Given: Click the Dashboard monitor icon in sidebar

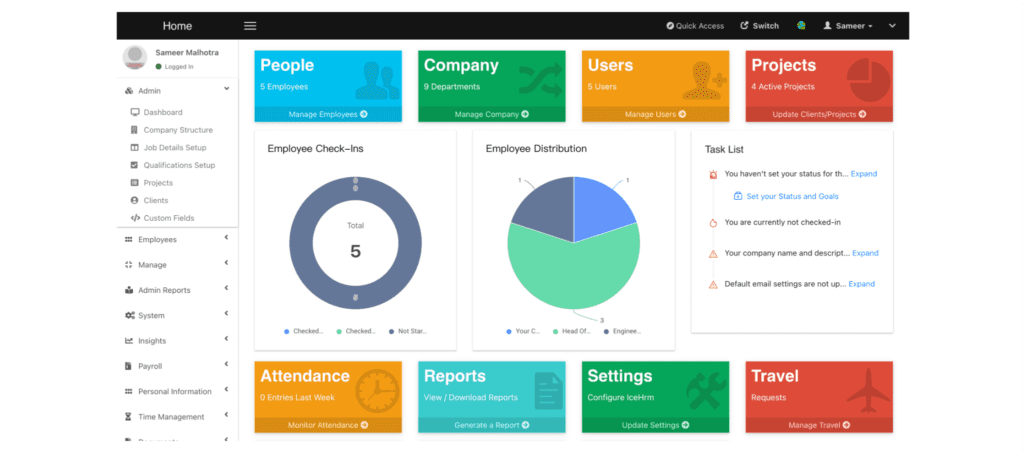Looking at the screenshot, I should pyautogui.click(x=135, y=112).
